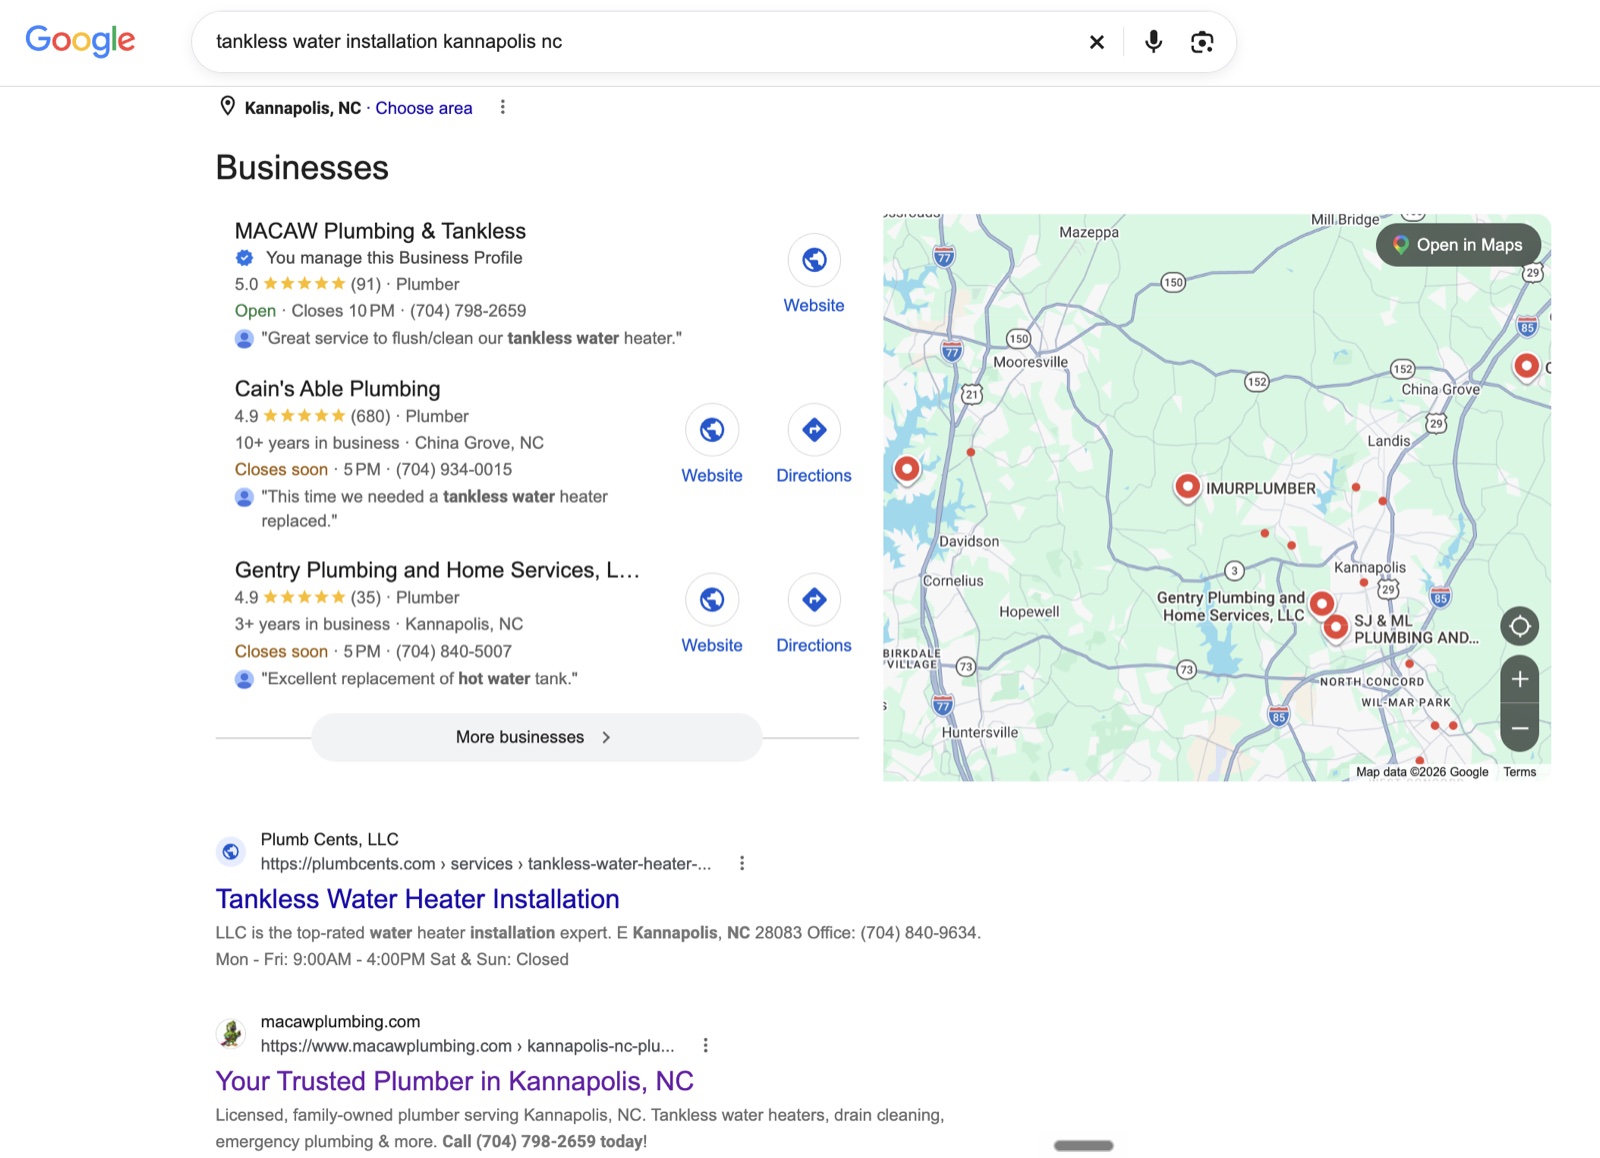Screen dimensions: 1600x1158
Task: Expand More businesses list
Action: 537,737
